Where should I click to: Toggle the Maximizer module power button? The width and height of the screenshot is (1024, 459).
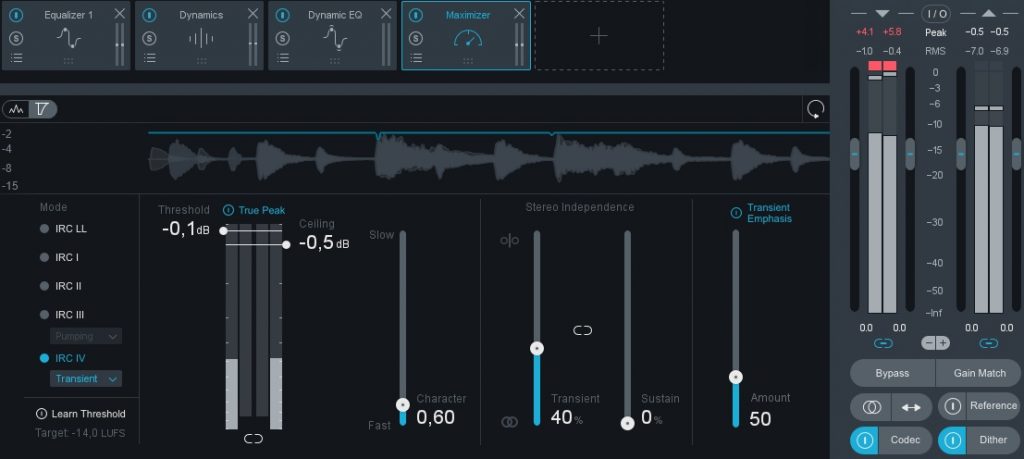click(x=416, y=15)
